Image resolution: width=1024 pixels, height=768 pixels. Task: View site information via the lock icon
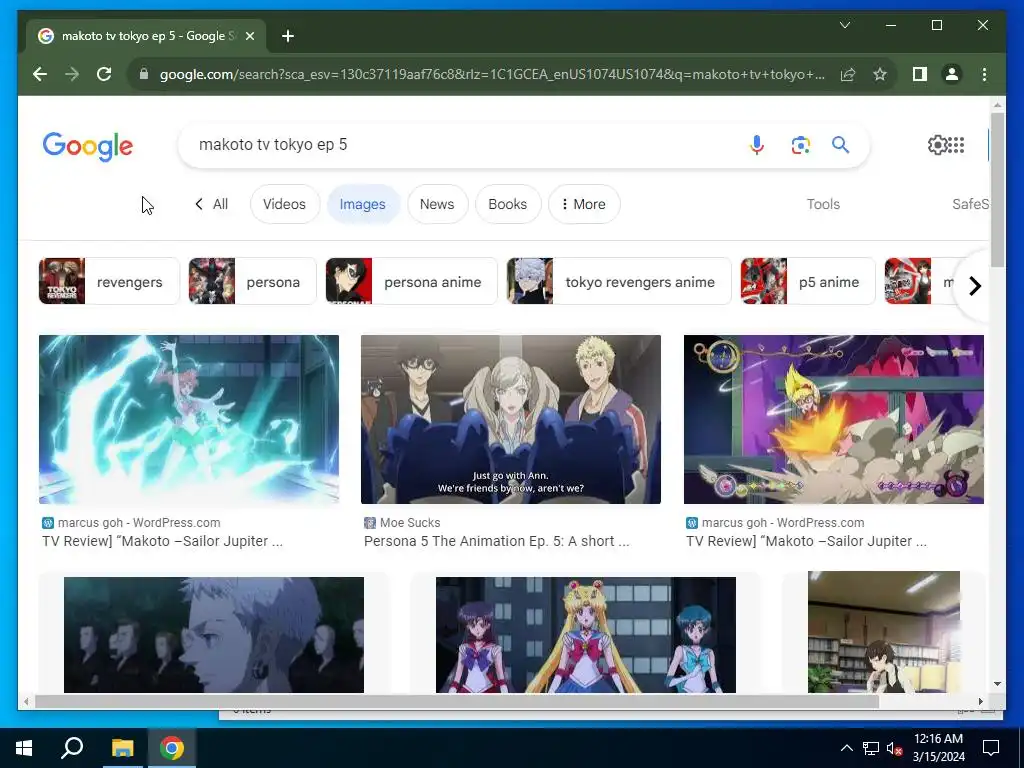(x=144, y=74)
